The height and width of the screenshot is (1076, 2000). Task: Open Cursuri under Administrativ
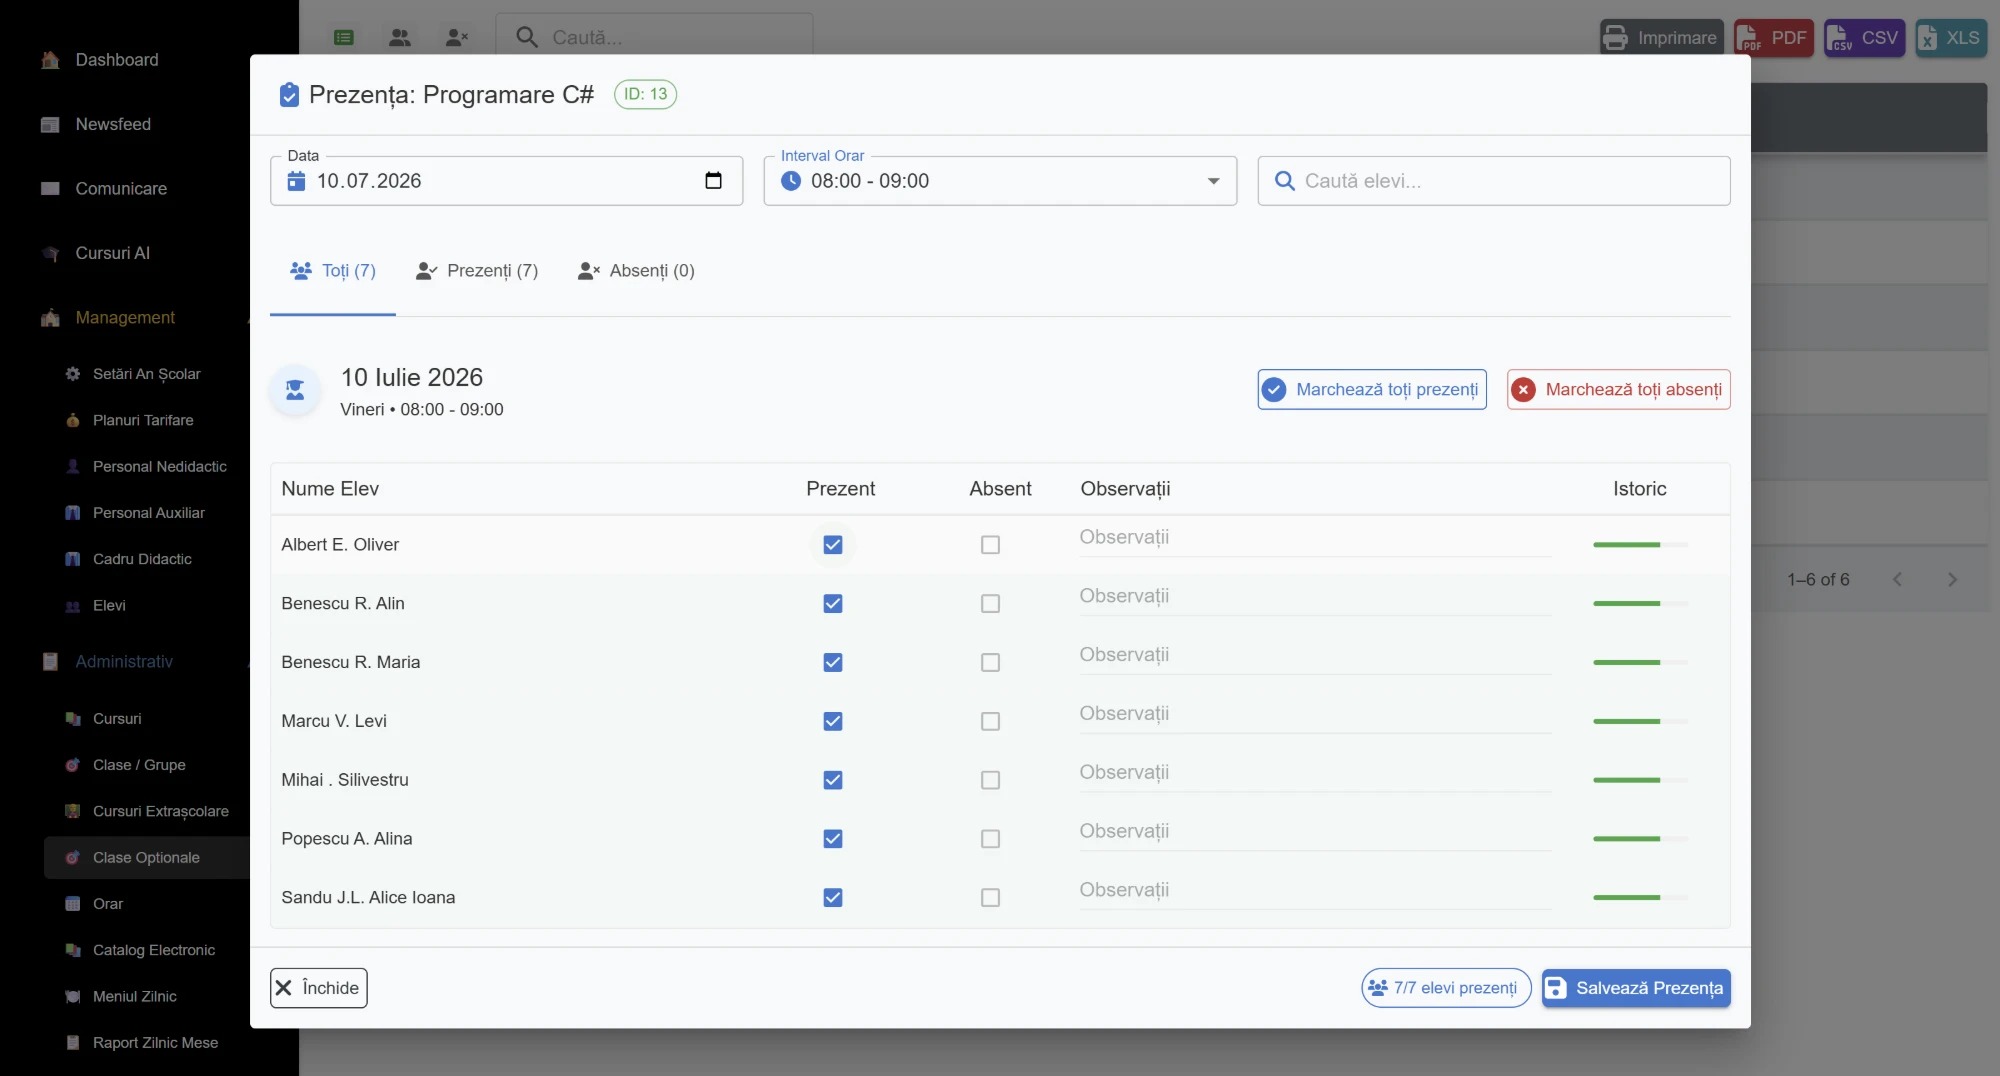click(117, 719)
